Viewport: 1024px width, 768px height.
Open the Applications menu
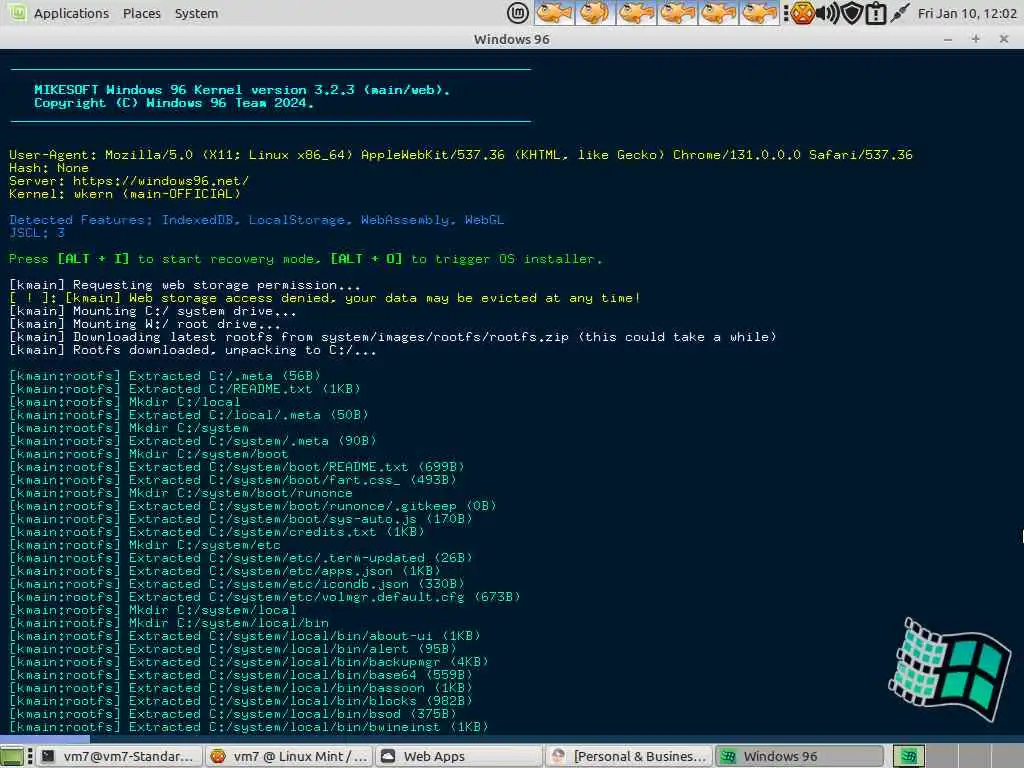click(x=71, y=13)
